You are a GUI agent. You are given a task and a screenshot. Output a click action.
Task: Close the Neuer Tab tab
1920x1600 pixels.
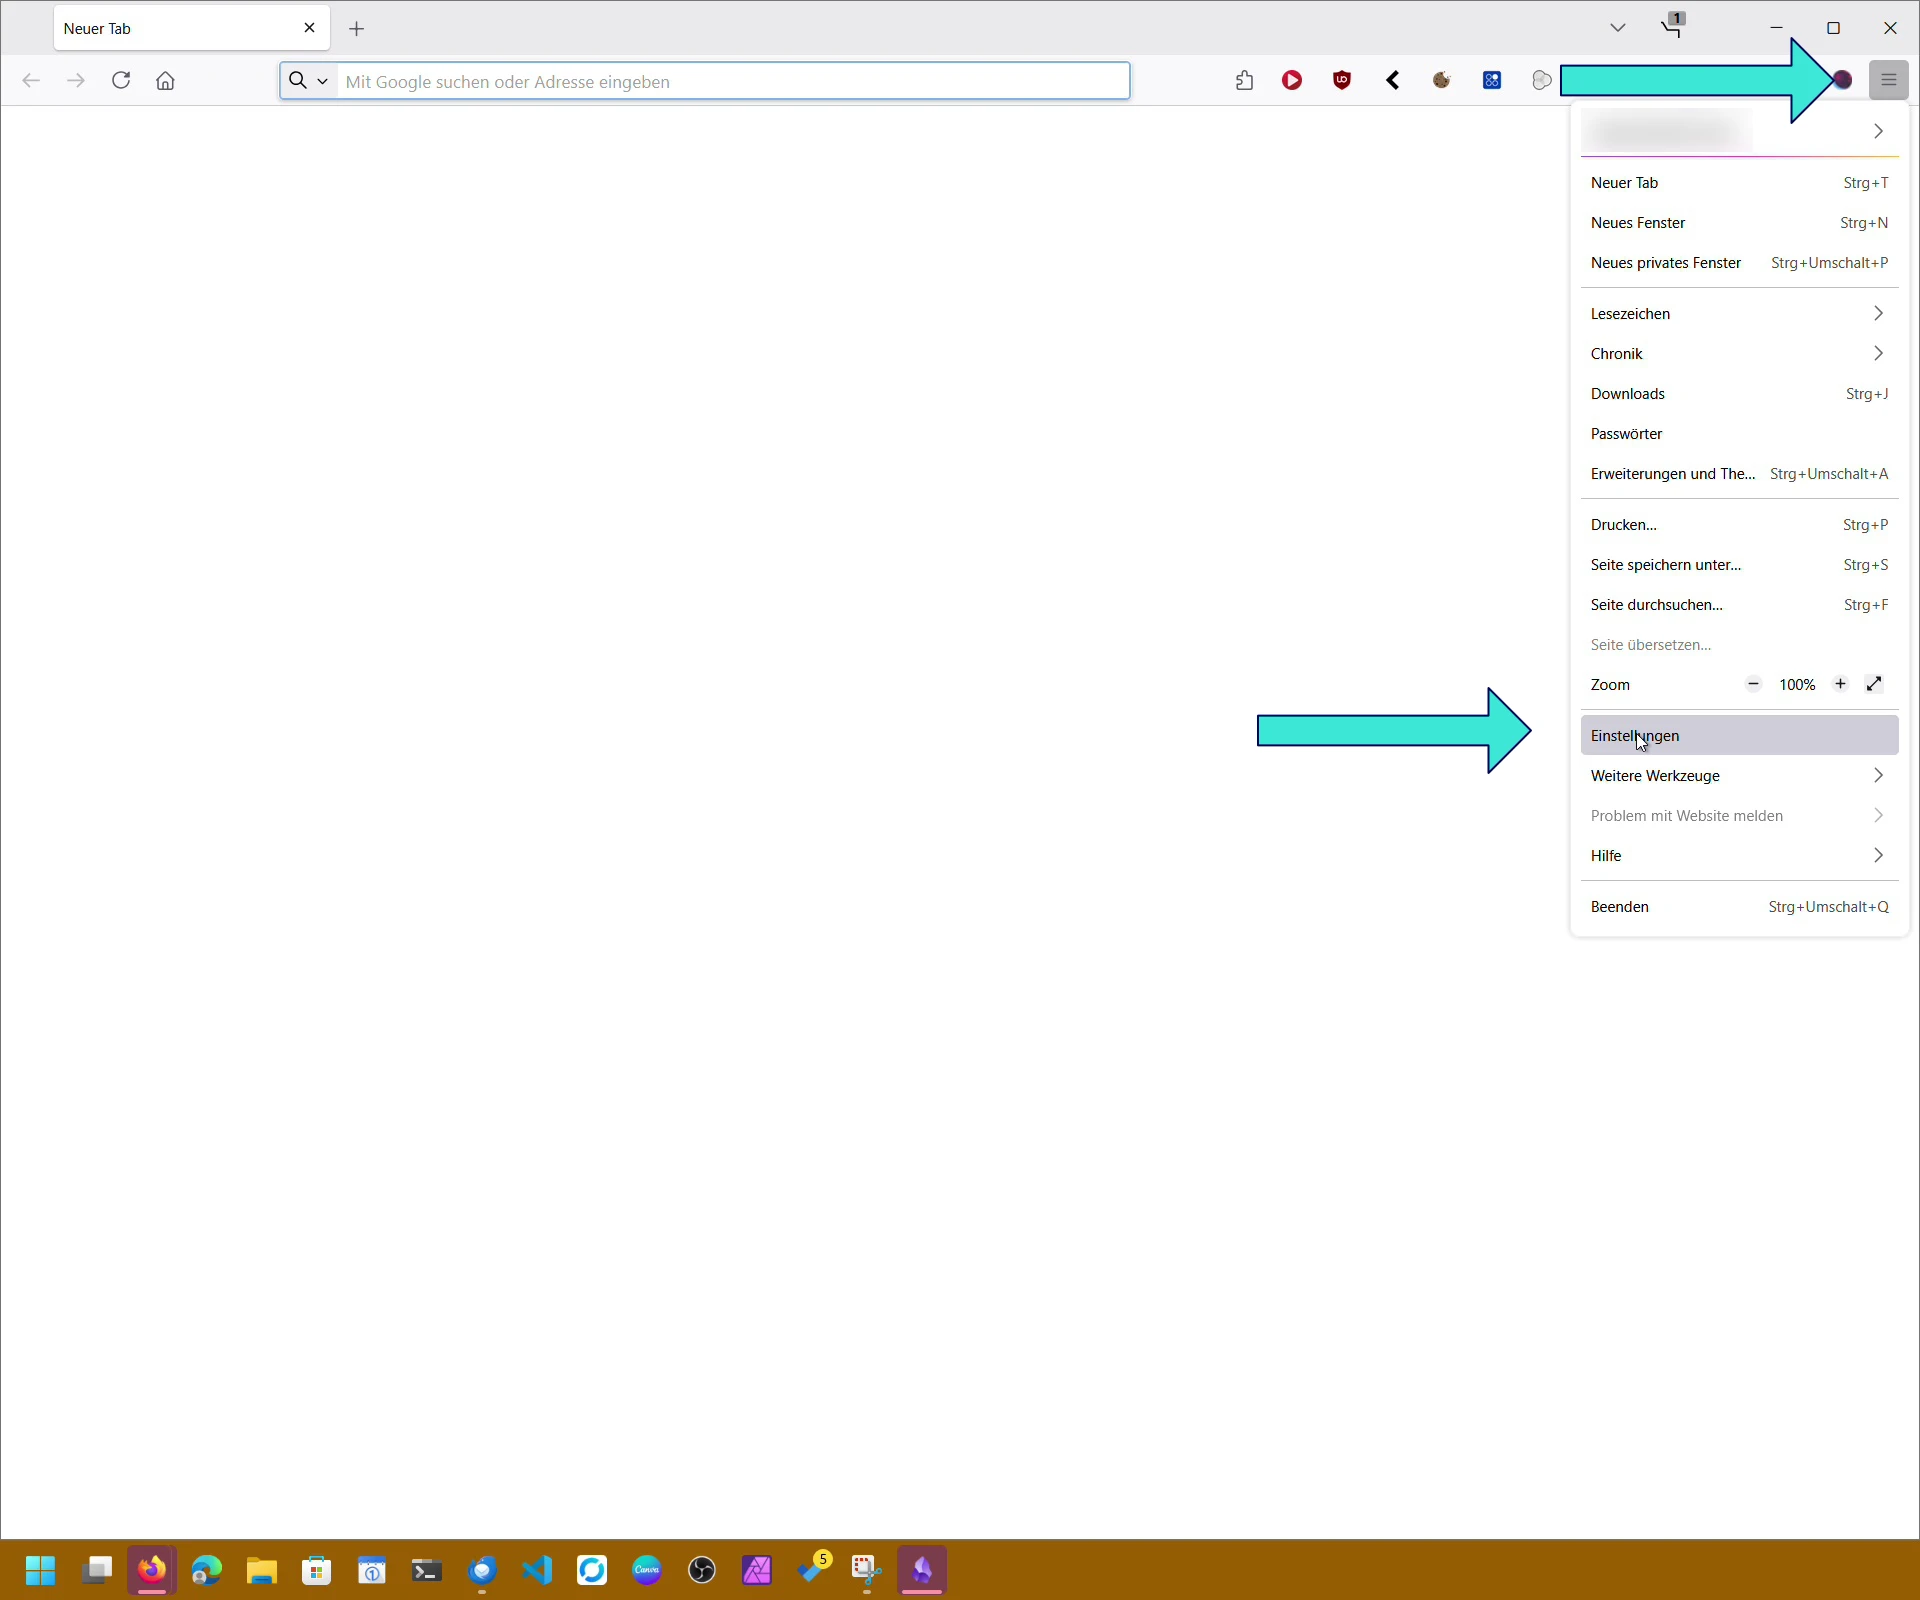[309, 28]
